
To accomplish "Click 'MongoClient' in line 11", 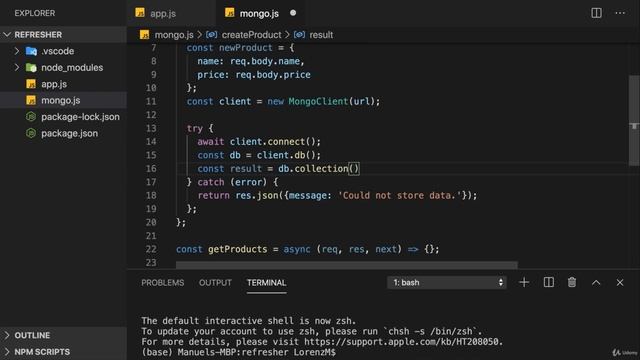I will 318,101.
